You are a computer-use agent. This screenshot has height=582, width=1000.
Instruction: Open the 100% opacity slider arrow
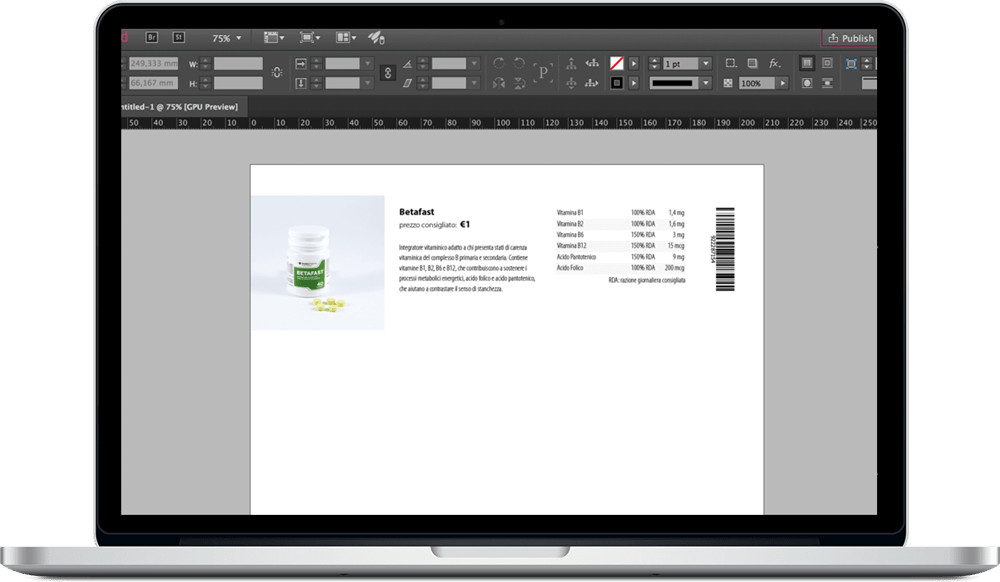(x=783, y=83)
